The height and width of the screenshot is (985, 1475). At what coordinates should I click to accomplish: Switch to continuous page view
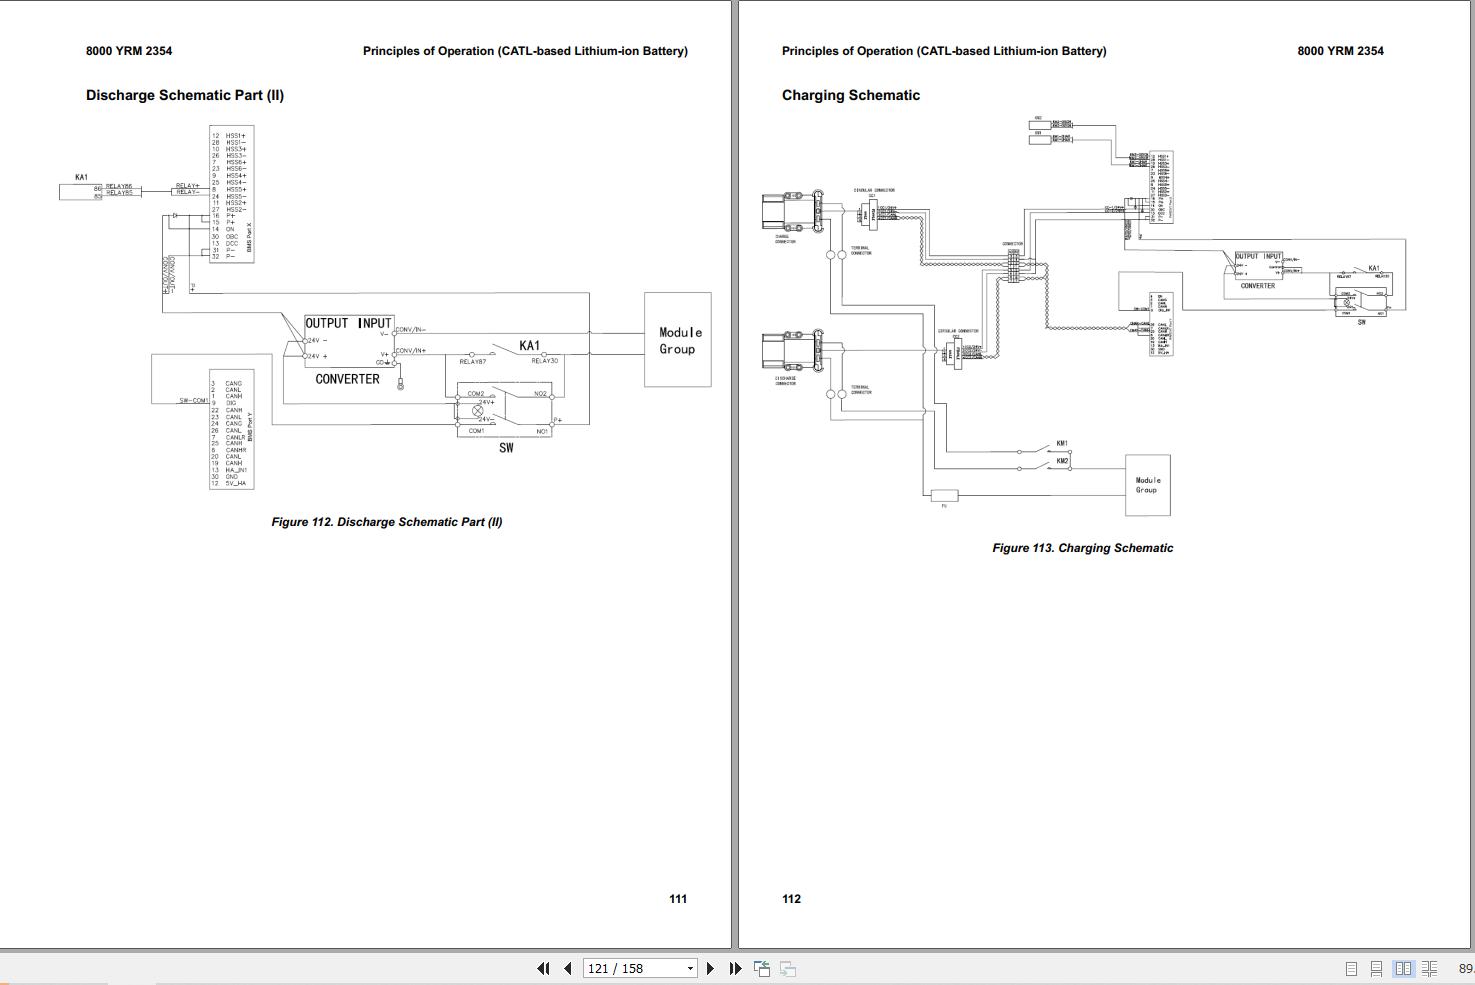1376,968
